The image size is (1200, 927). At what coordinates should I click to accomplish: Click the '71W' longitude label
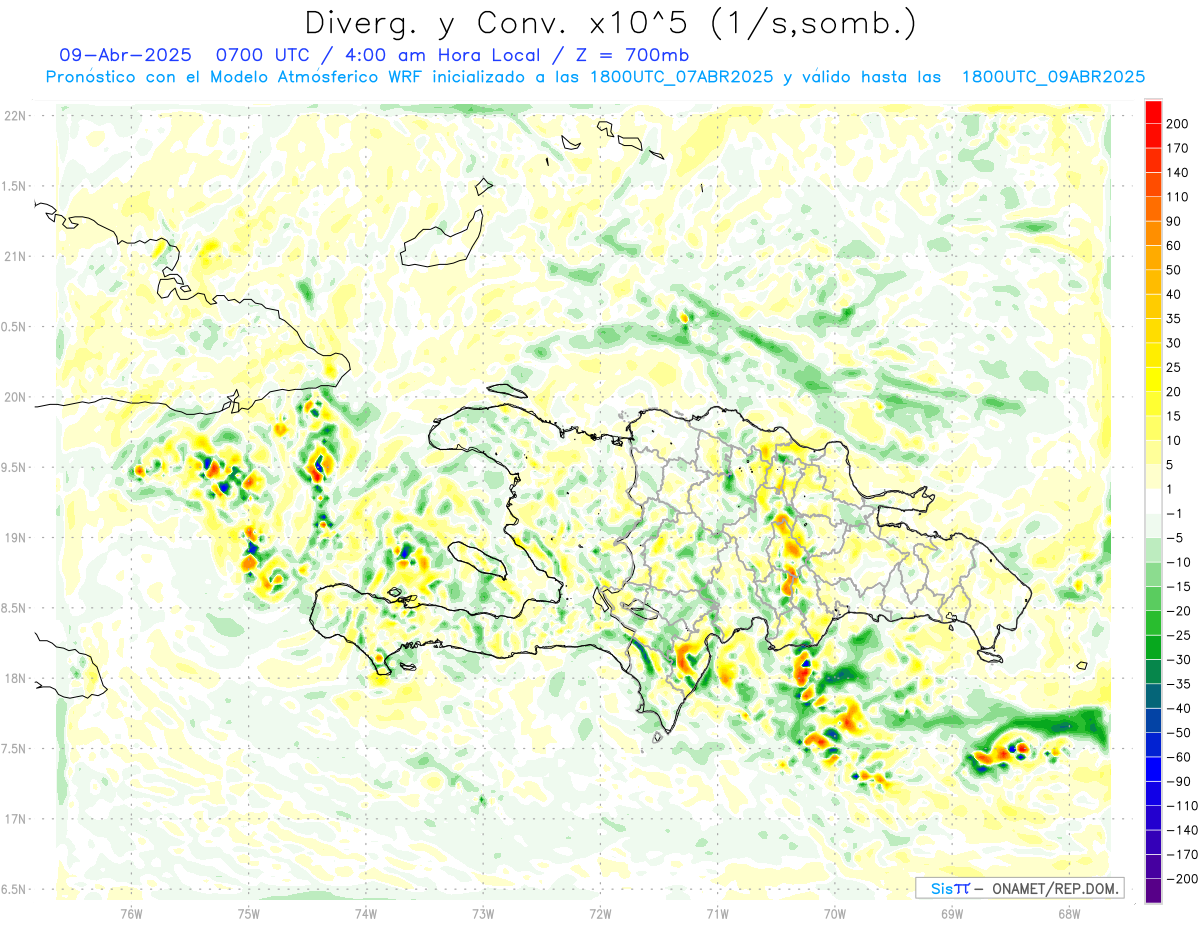pyautogui.click(x=717, y=913)
